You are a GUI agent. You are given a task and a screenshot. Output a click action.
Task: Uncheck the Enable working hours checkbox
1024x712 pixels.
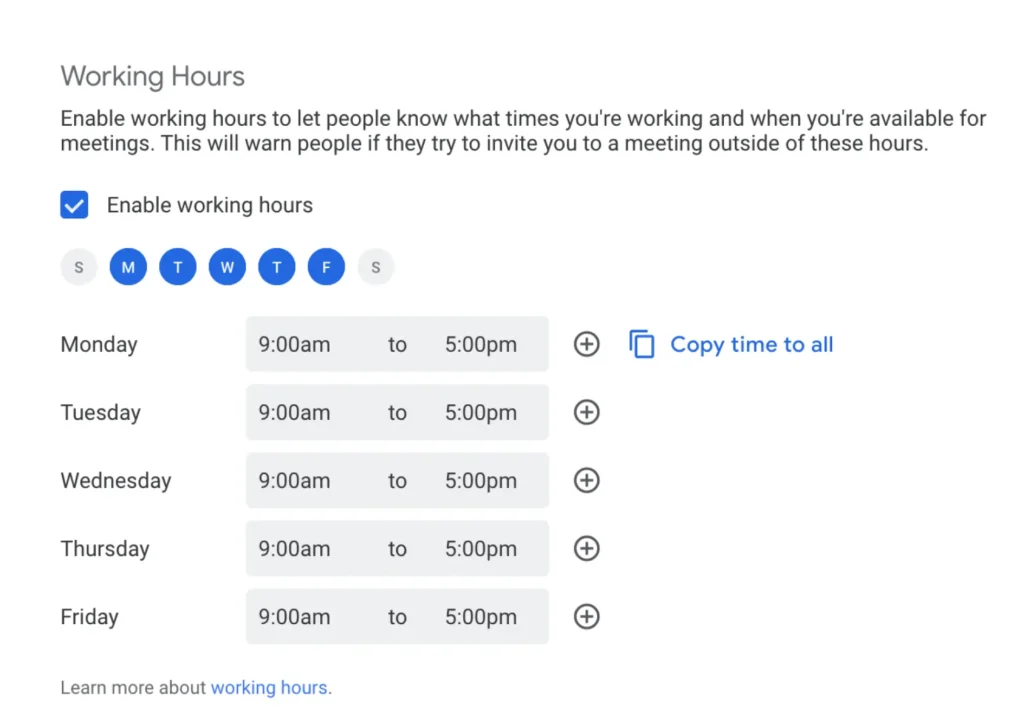click(x=74, y=204)
